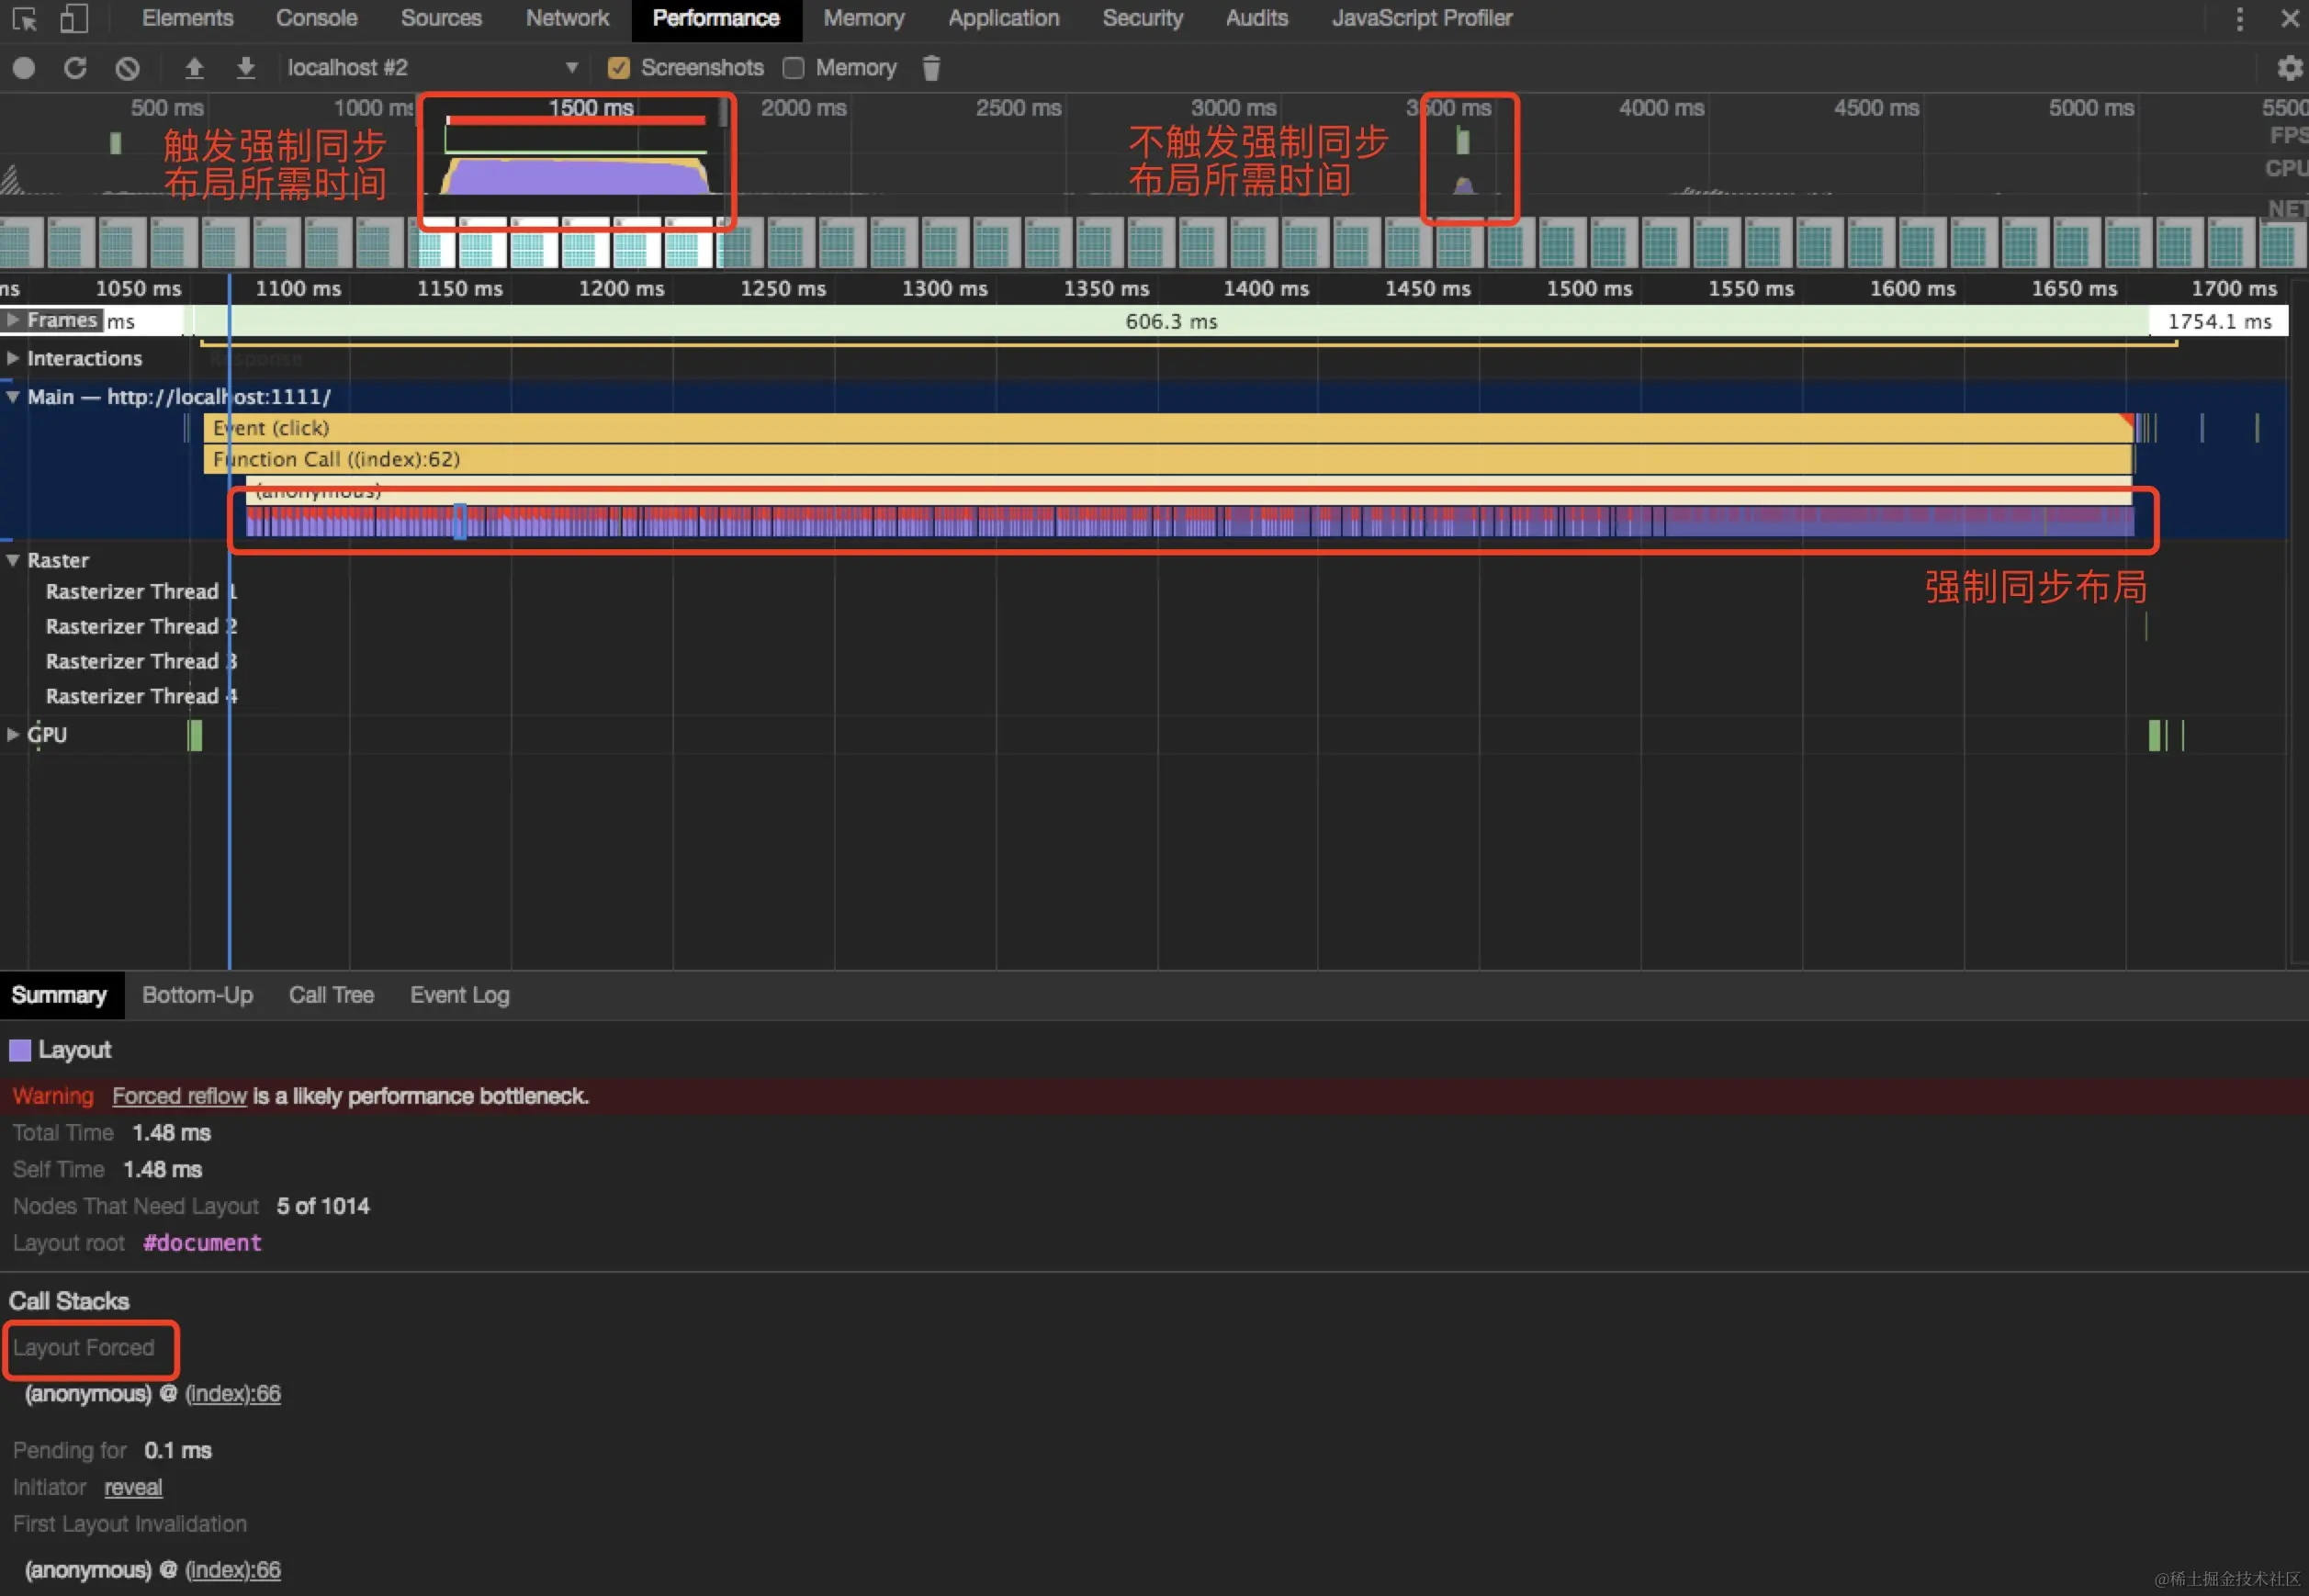Open the Bottom-Up tab
Viewport: 2309px width, 1596px height.
coord(197,995)
